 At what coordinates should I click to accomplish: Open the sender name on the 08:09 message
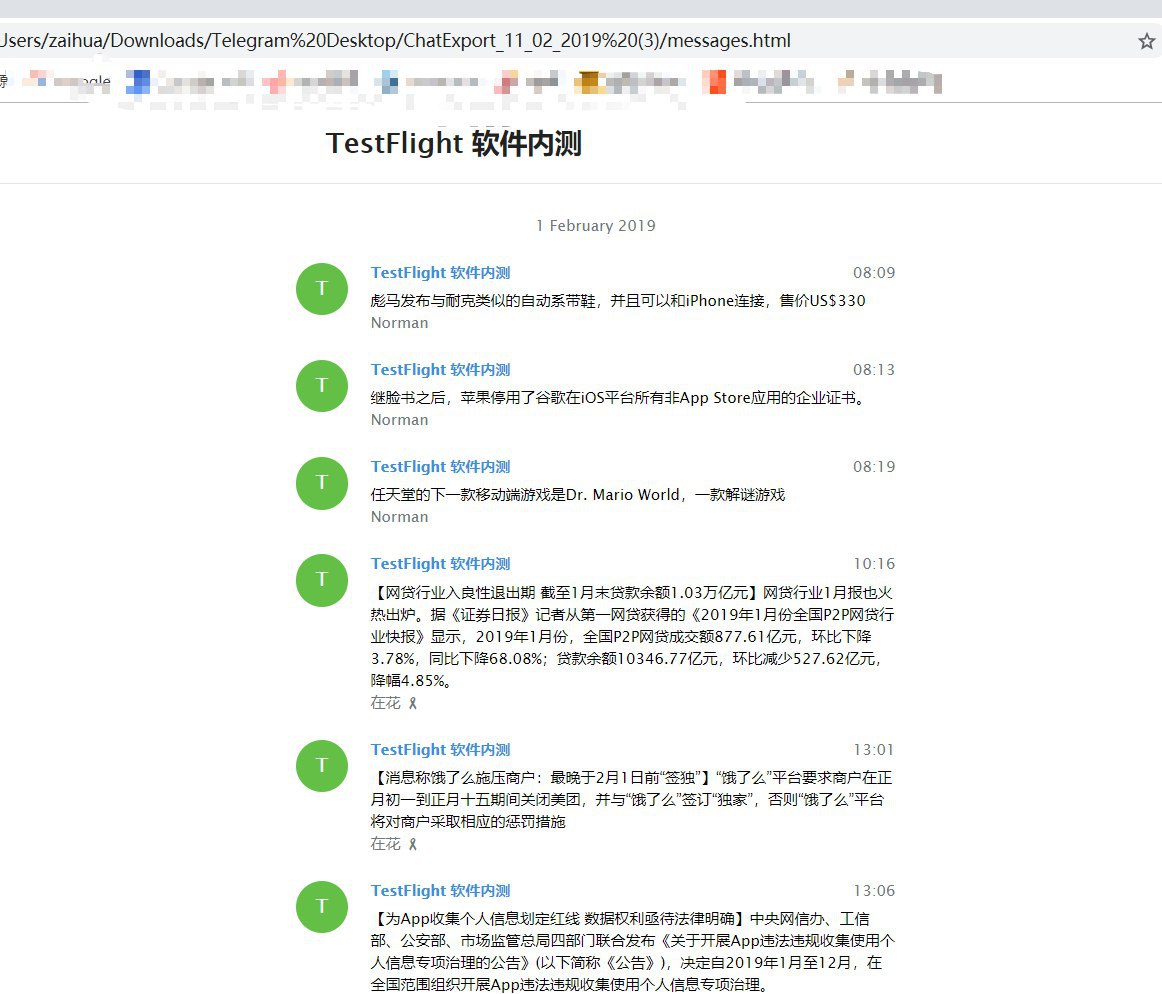point(440,273)
